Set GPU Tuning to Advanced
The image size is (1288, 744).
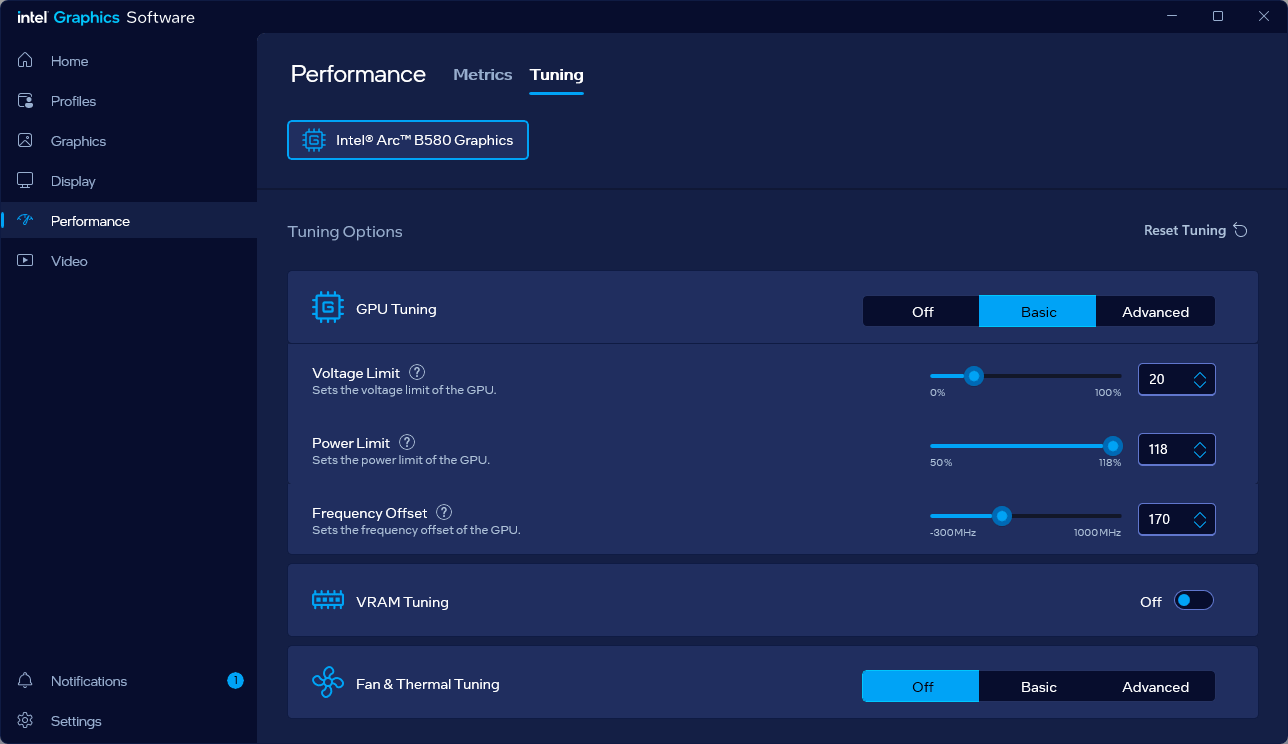coord(1155,312)
